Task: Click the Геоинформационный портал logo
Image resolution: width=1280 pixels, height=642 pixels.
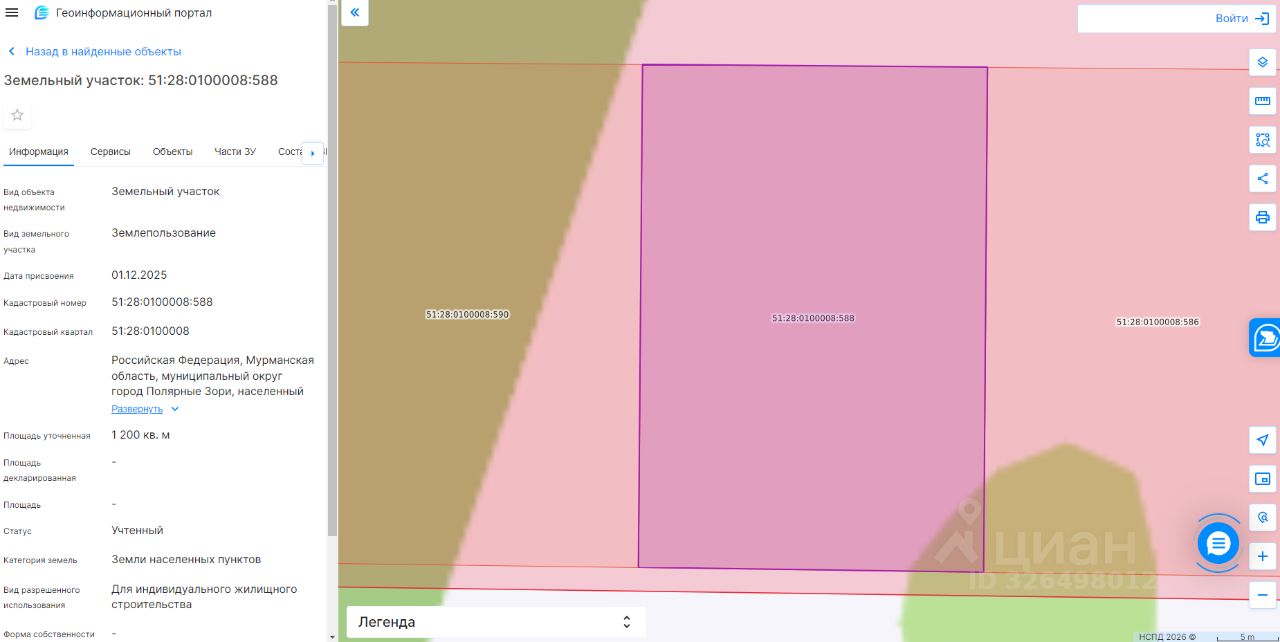Action: [x=122, y=13]
